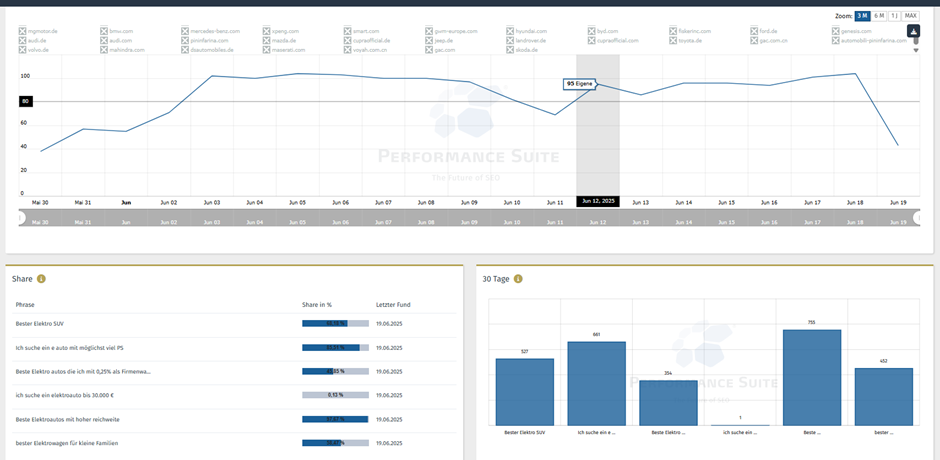This screenshot has width=940, height=460.
Task: Set chart zoom to MAX
Action: (911, 16)
